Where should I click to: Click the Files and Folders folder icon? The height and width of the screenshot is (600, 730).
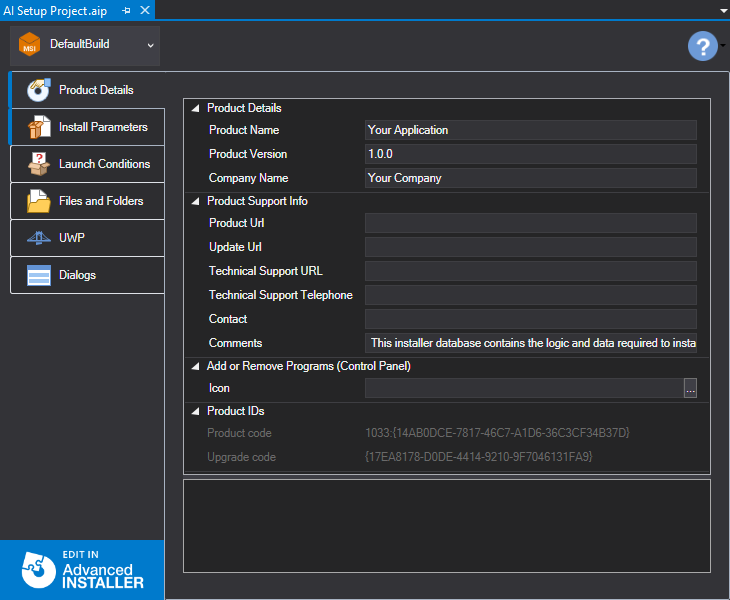tap(38, 201)
